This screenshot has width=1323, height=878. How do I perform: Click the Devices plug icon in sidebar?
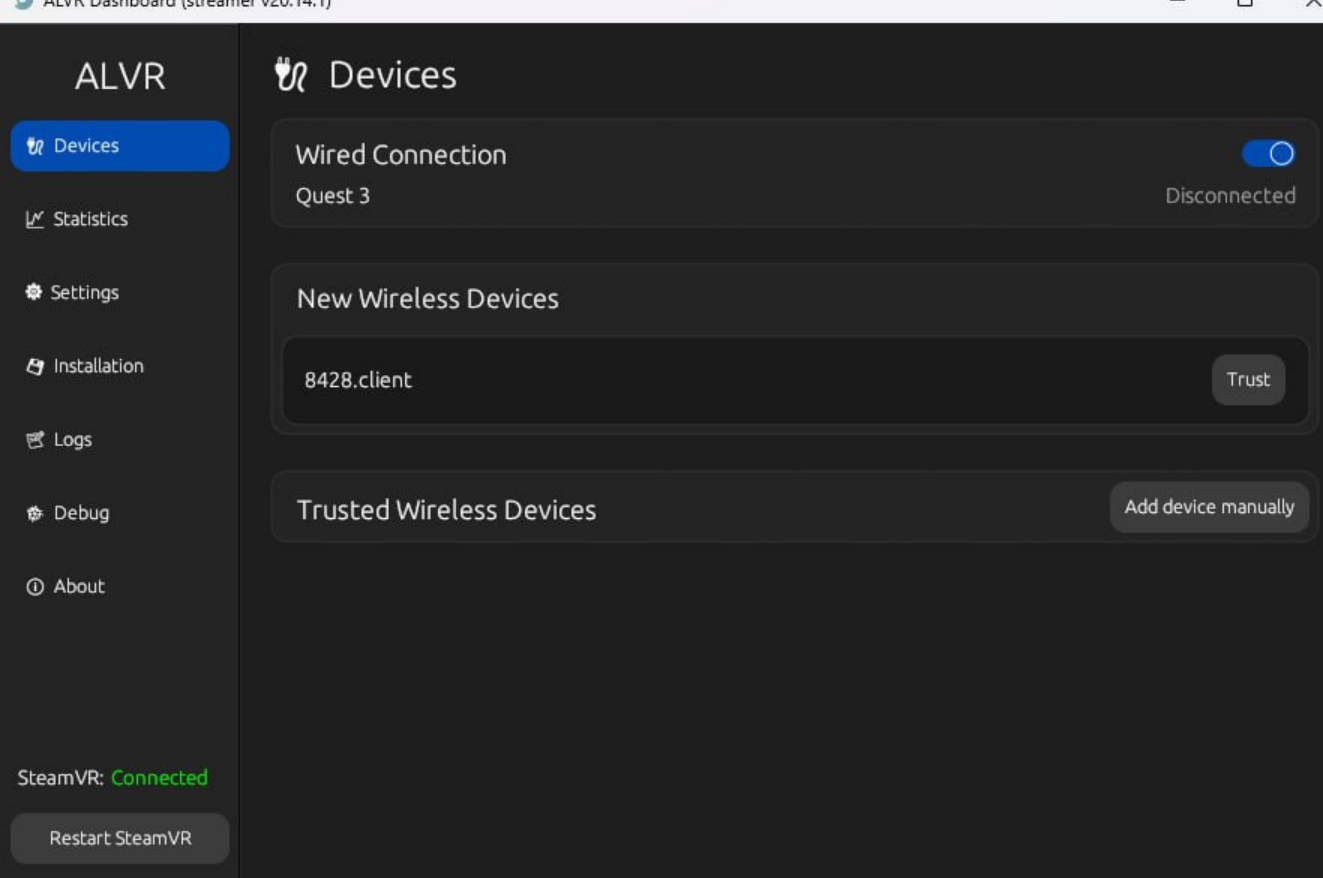point(35,147)
